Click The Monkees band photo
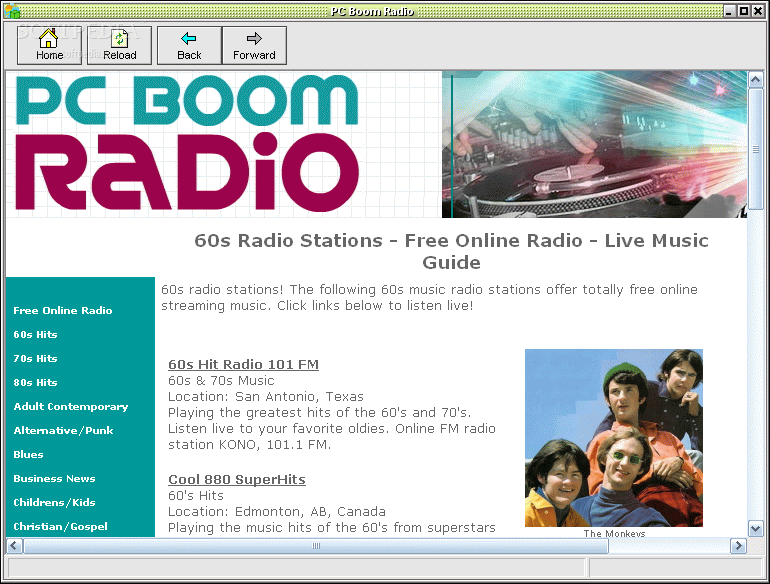Screen dimensions: 770x584 [614, 438]
